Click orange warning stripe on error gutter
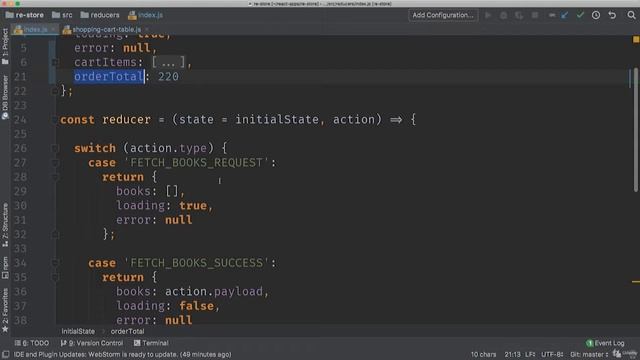 pyautogui.click(x=636, y=282)
